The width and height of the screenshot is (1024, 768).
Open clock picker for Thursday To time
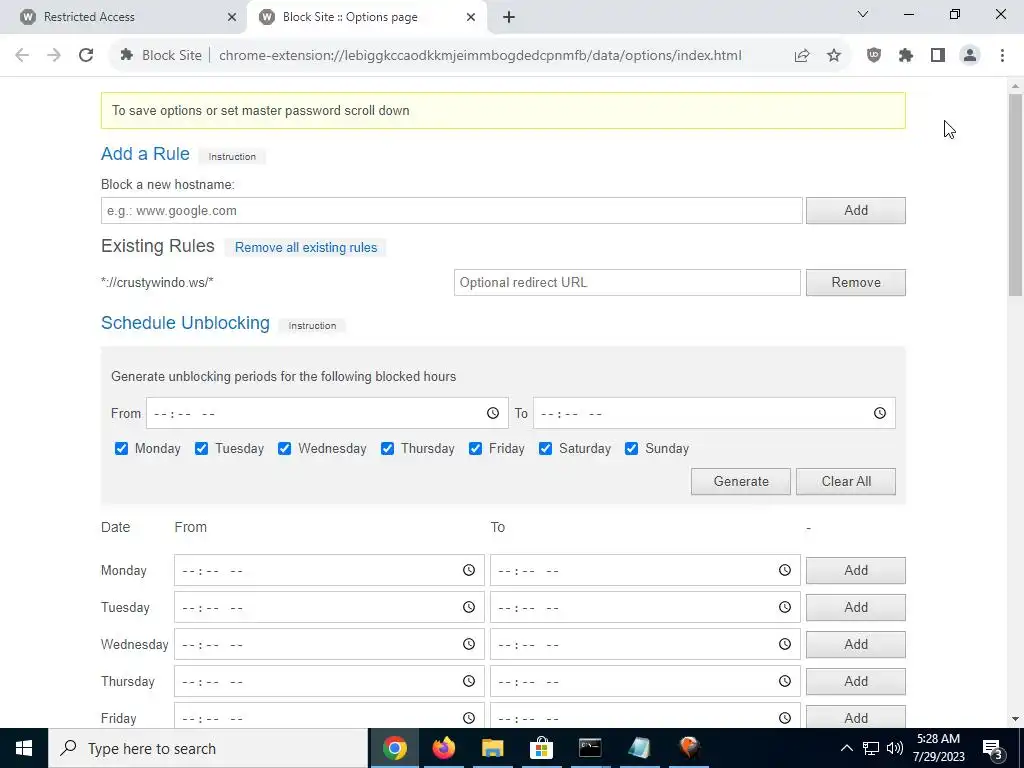tap(785, 681)
